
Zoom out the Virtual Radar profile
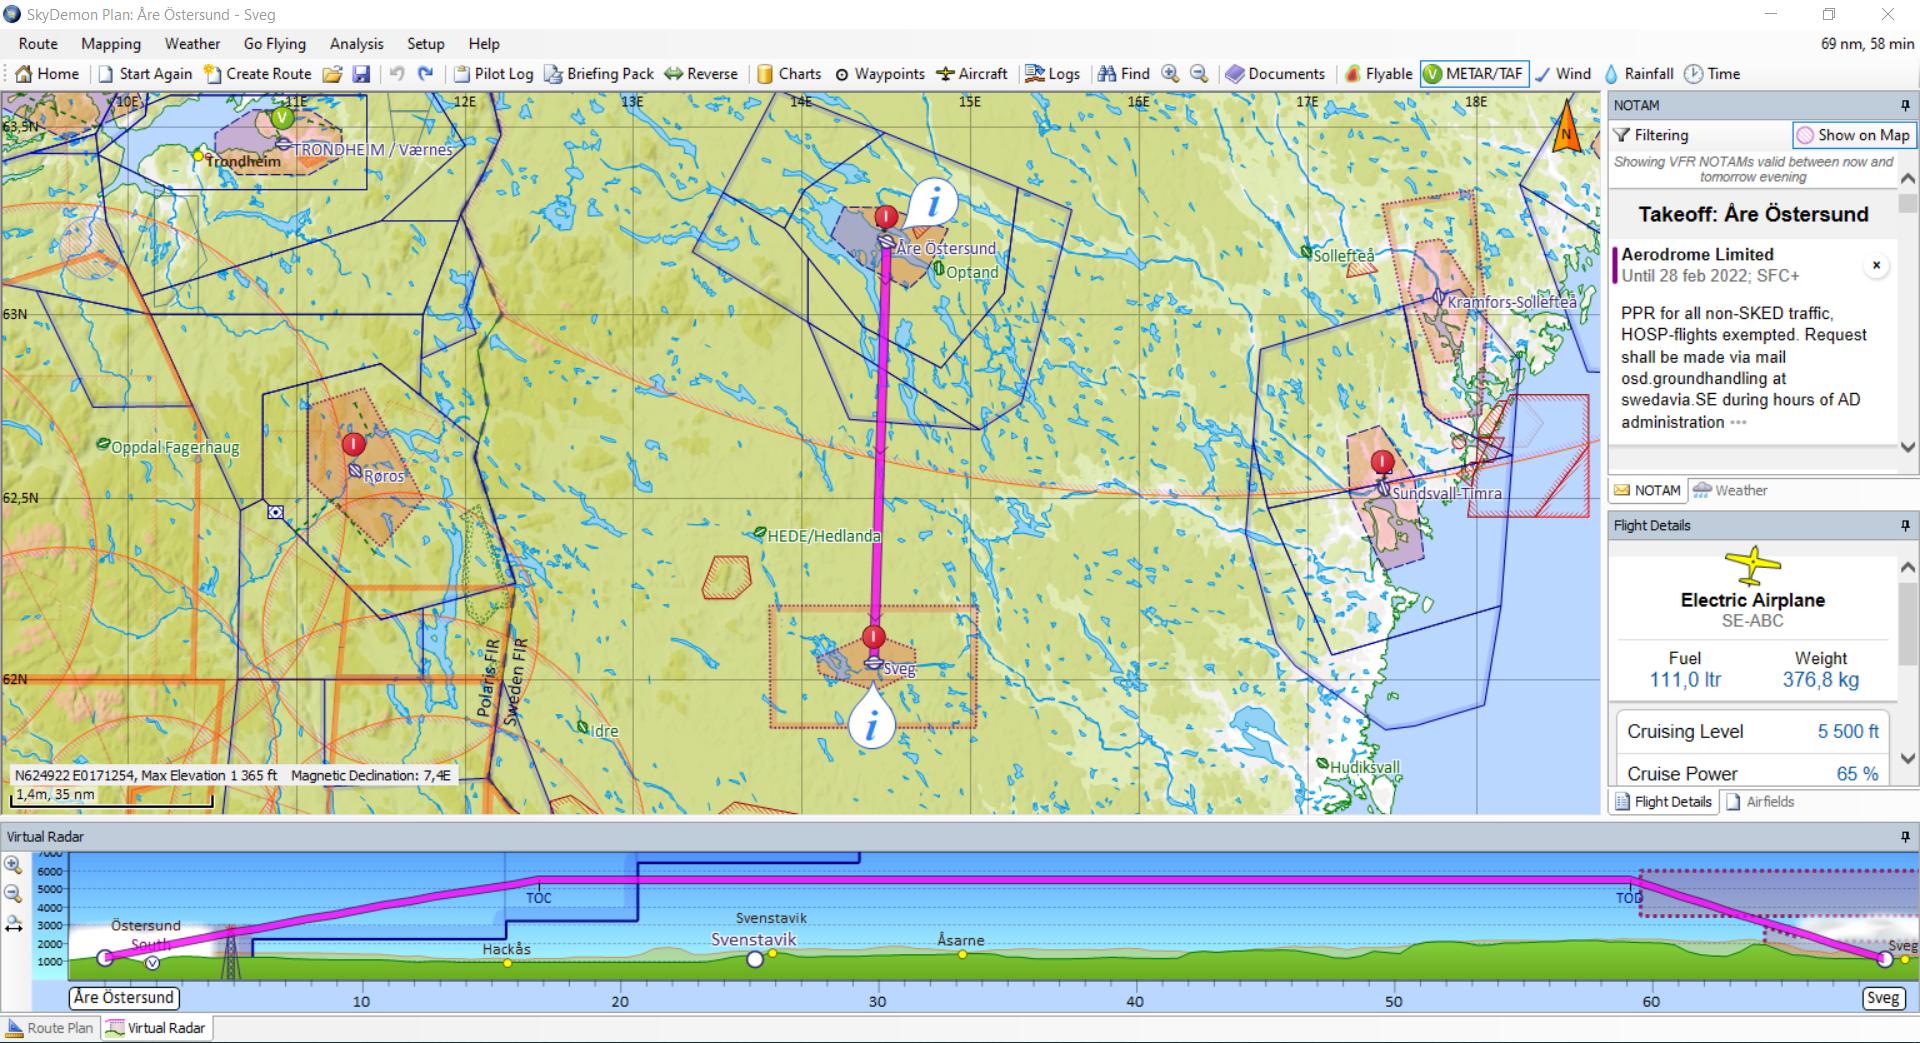pyautogui.click(x=13, y=894)
